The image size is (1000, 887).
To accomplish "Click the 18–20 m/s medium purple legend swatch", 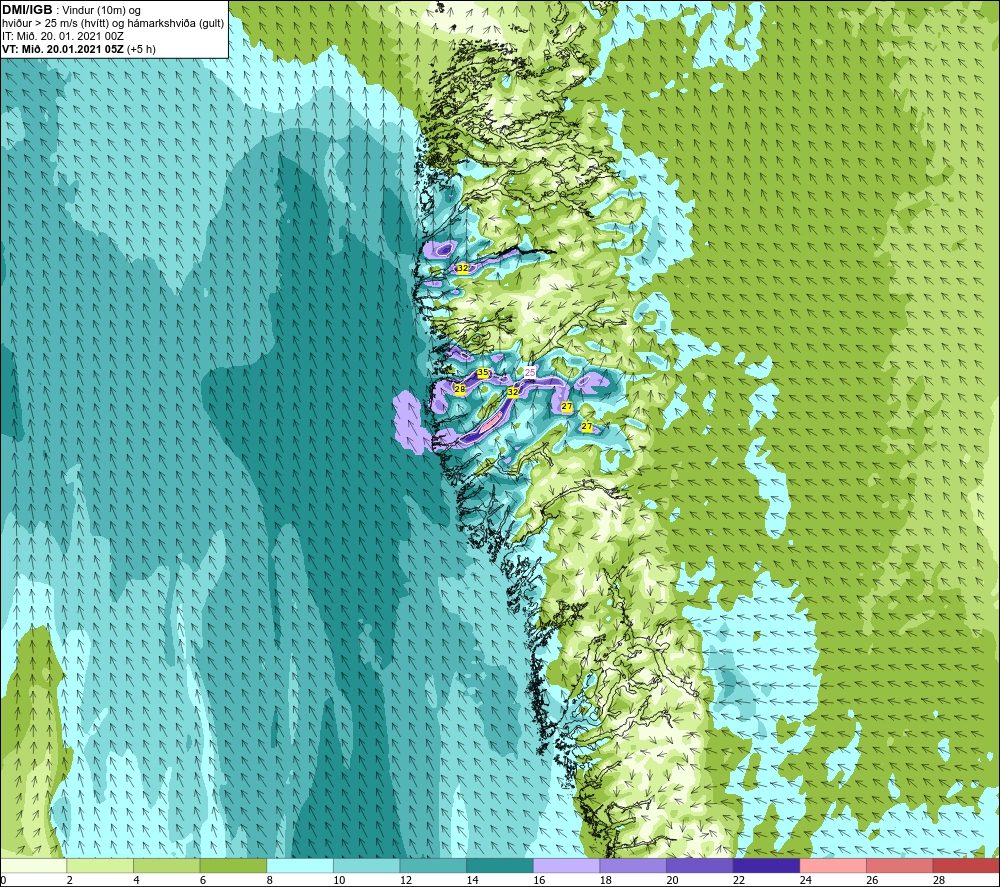I will tap(633, 865).
